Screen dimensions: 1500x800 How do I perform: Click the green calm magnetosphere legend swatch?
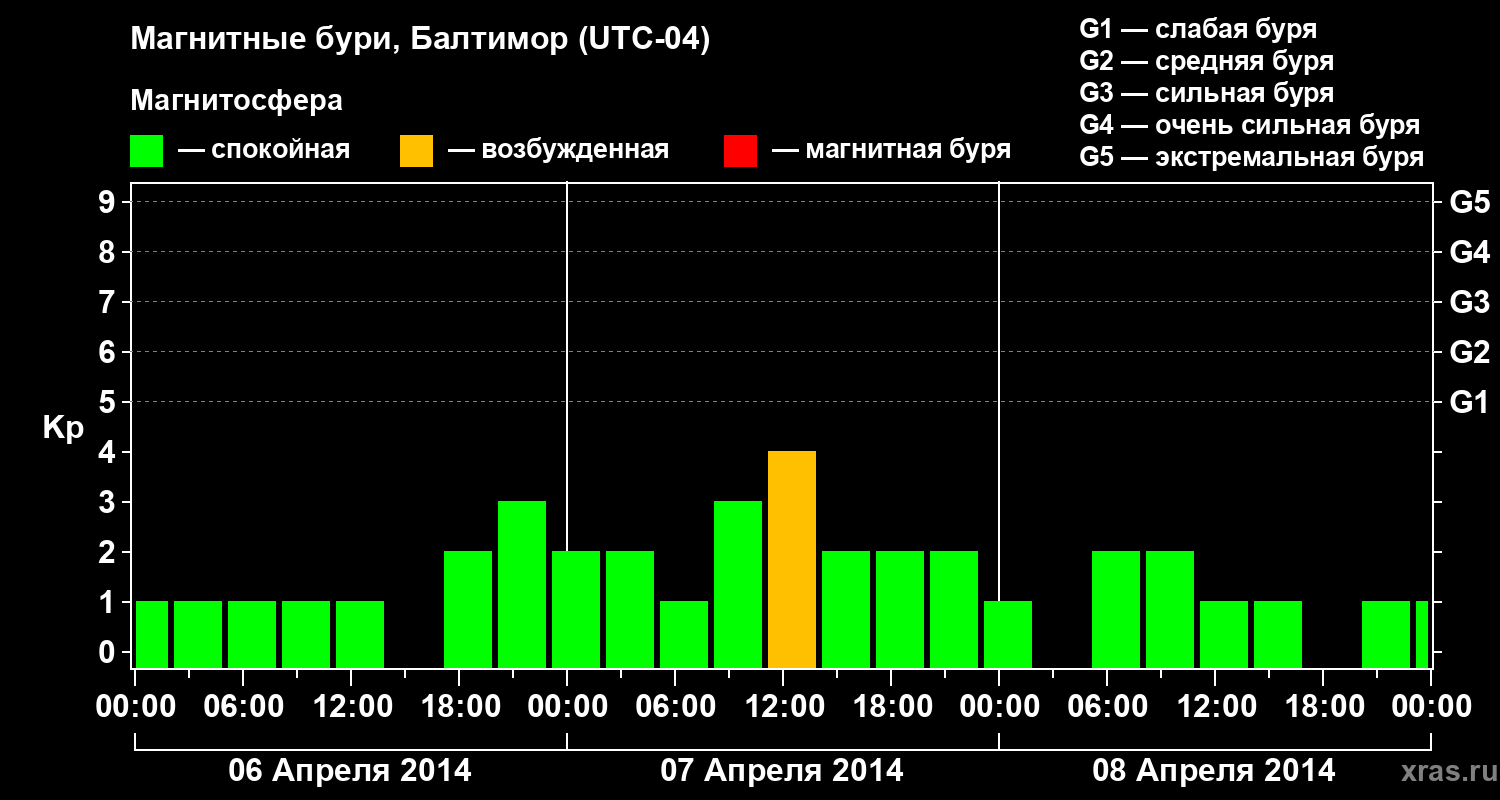pos(147,151)
